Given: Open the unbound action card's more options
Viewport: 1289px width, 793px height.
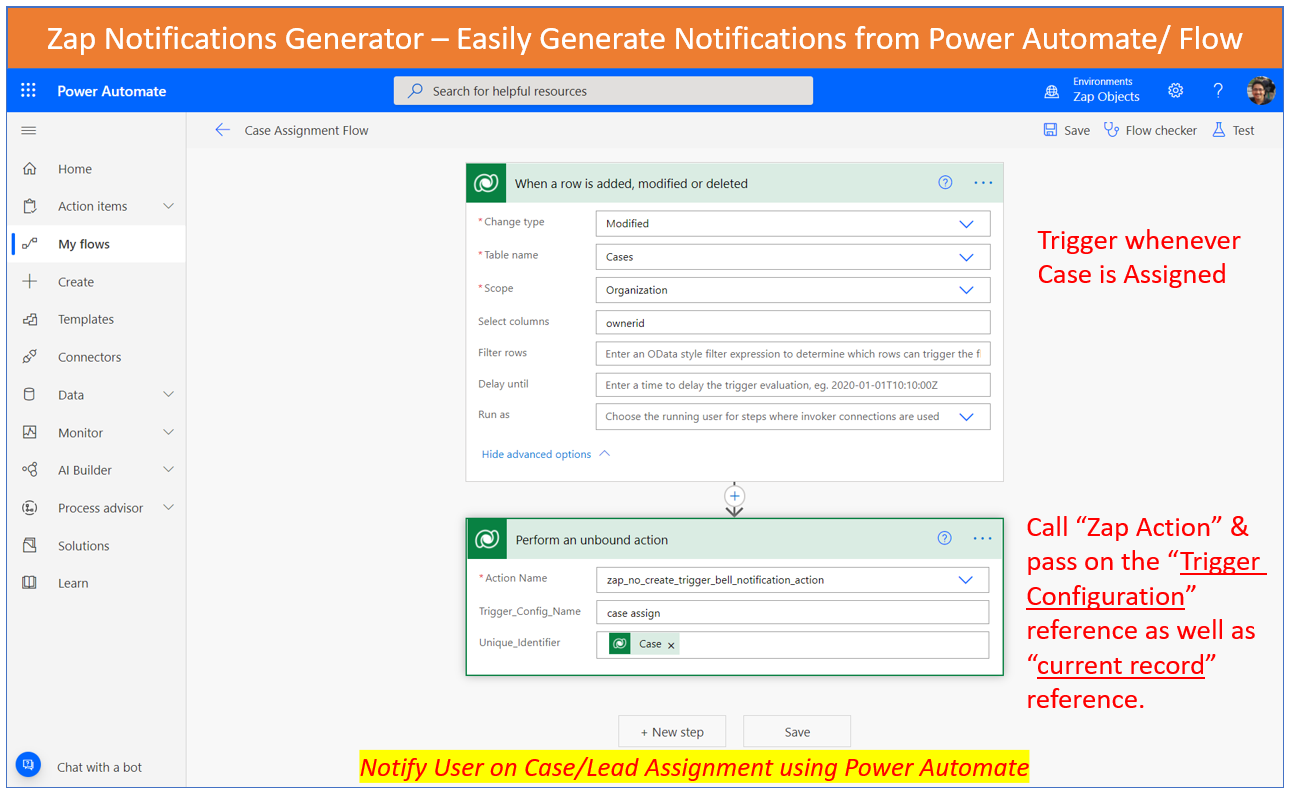Looking at the screenshot, I should pos(983,539).
